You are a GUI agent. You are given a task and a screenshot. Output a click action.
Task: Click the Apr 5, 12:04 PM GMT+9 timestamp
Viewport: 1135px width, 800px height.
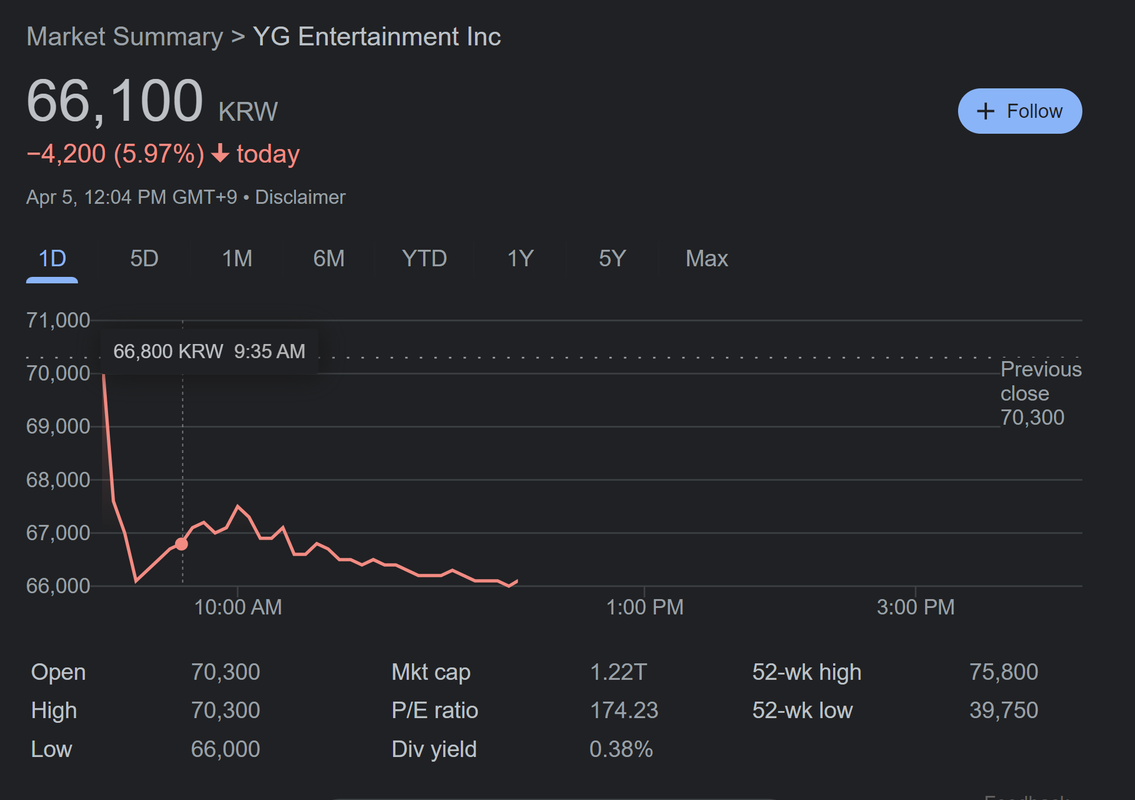point(131,197)
